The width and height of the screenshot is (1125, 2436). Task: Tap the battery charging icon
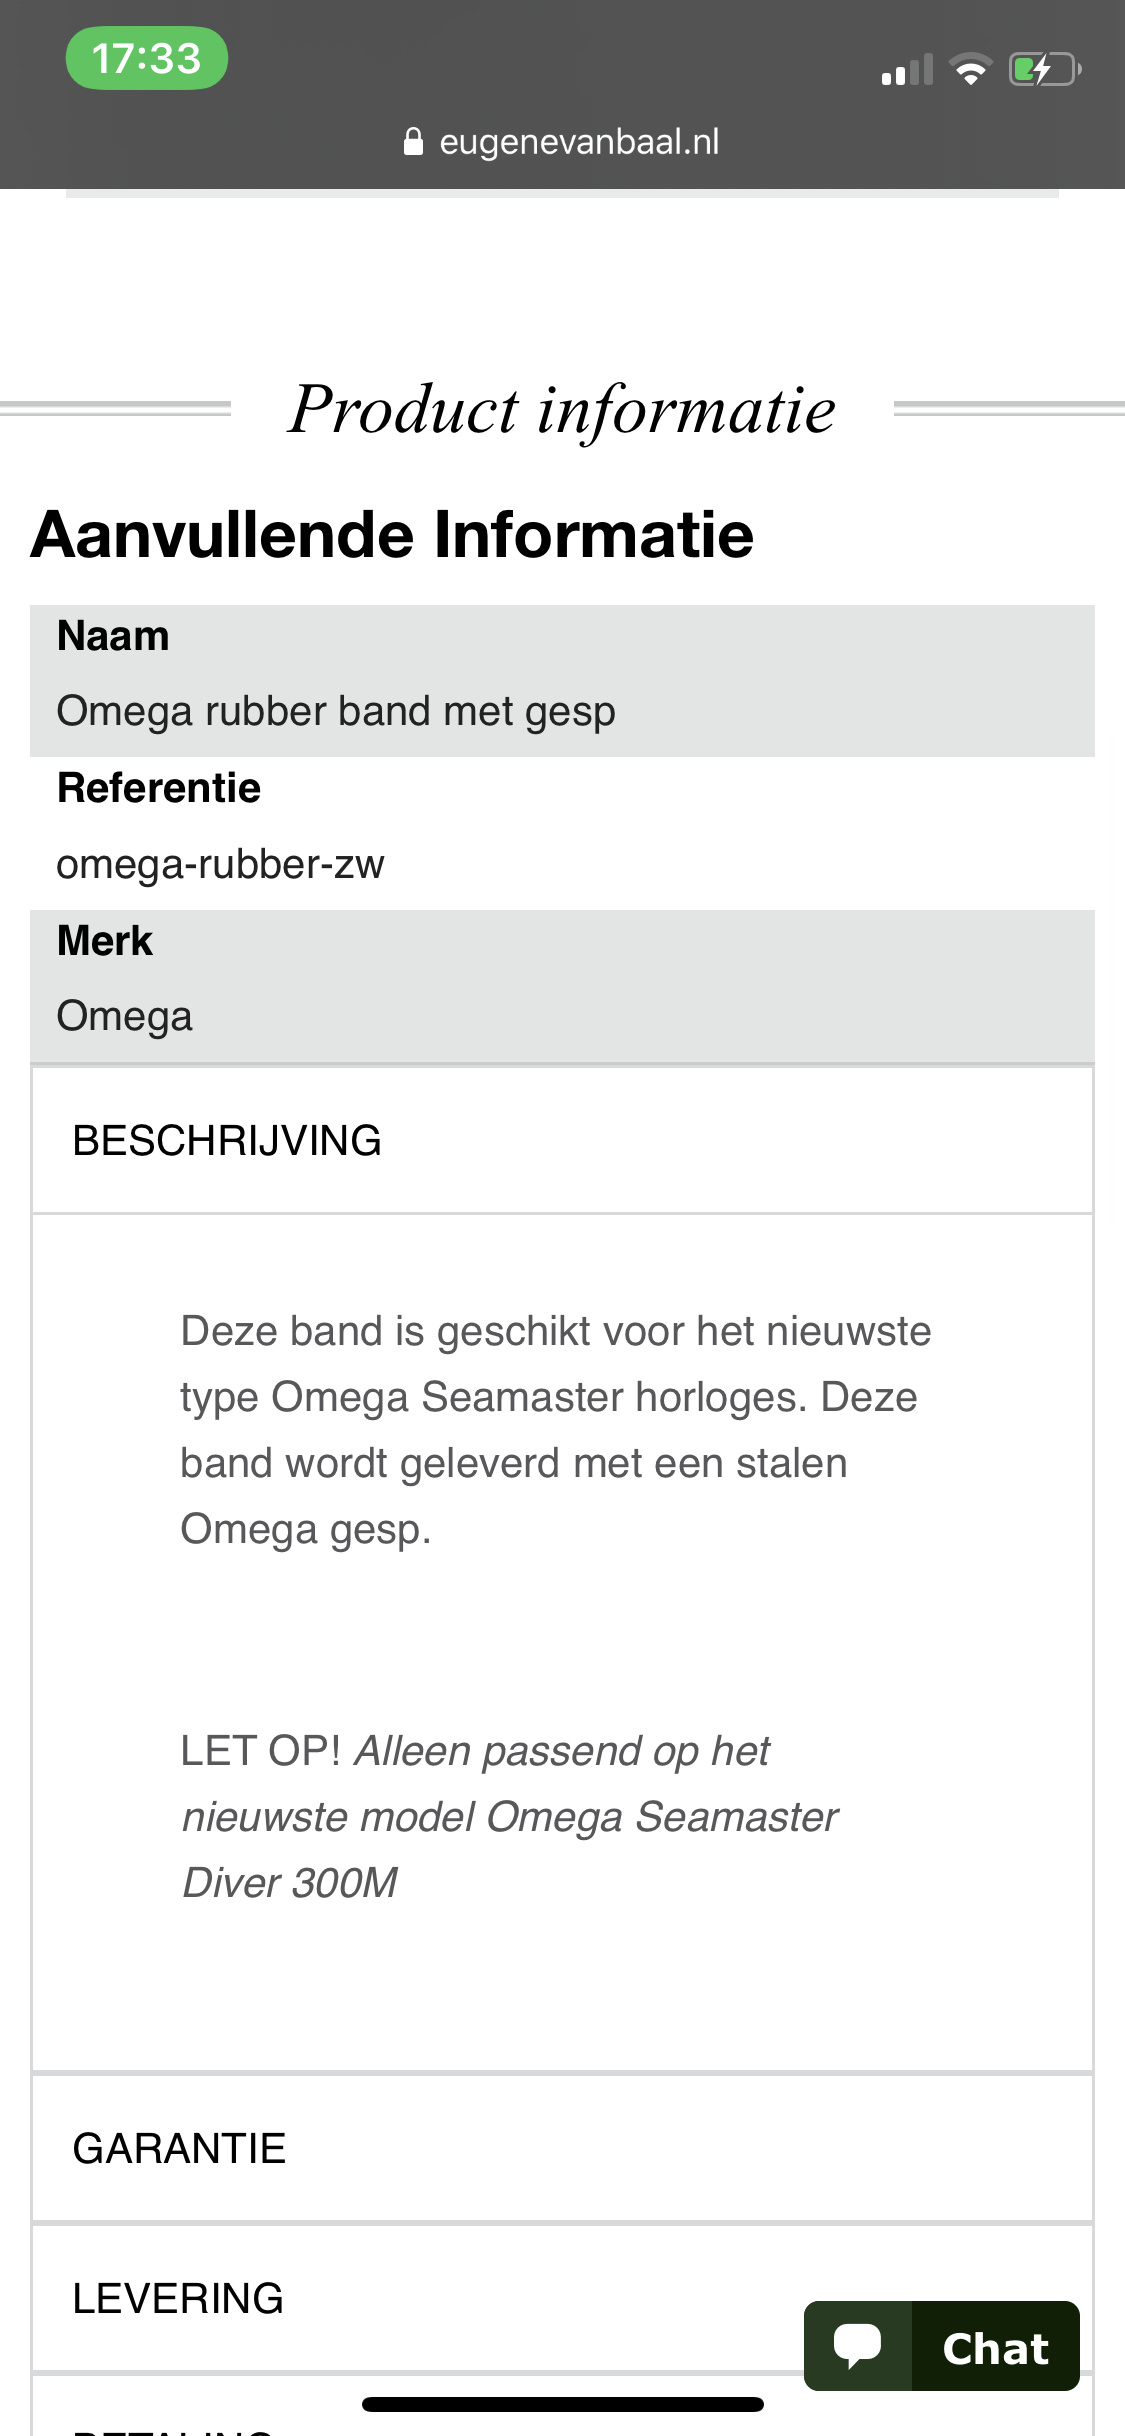click(1045, 70)
